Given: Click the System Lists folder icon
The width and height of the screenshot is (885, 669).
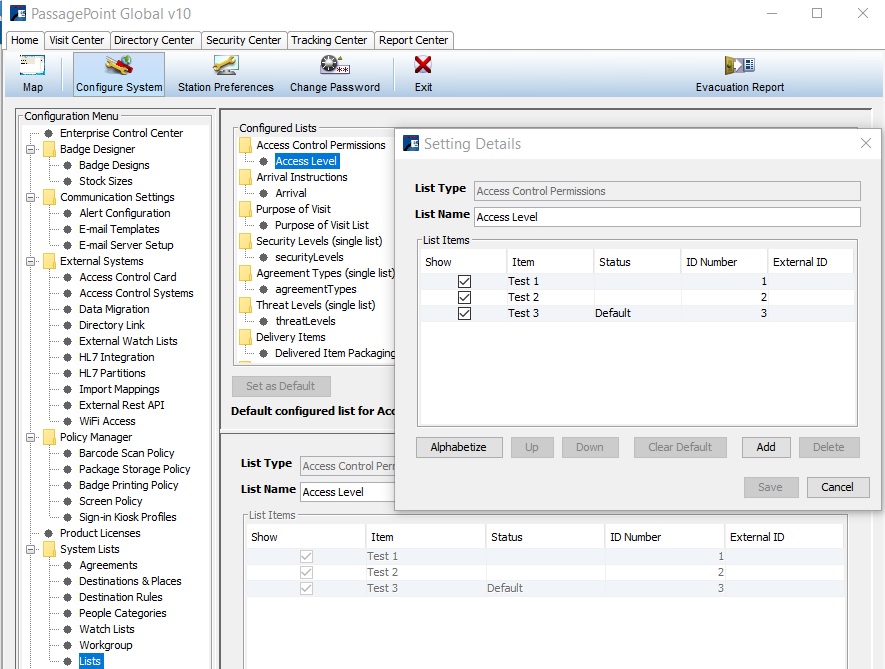Looking at the screenshot, I should [49, 549].
